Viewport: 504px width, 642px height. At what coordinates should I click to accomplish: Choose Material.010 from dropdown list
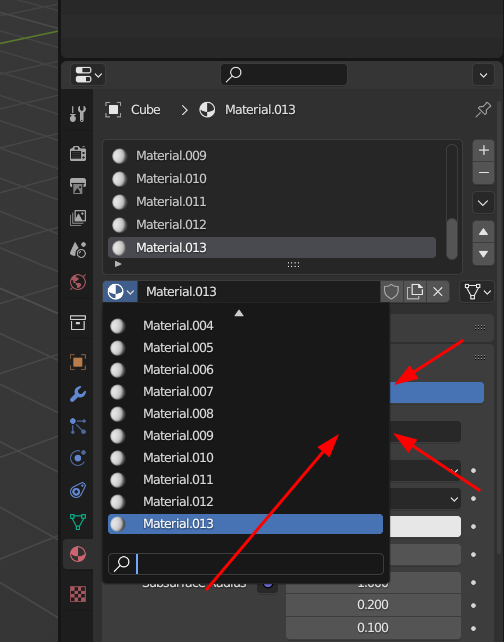pyautogui.click(x=246, y=458)
